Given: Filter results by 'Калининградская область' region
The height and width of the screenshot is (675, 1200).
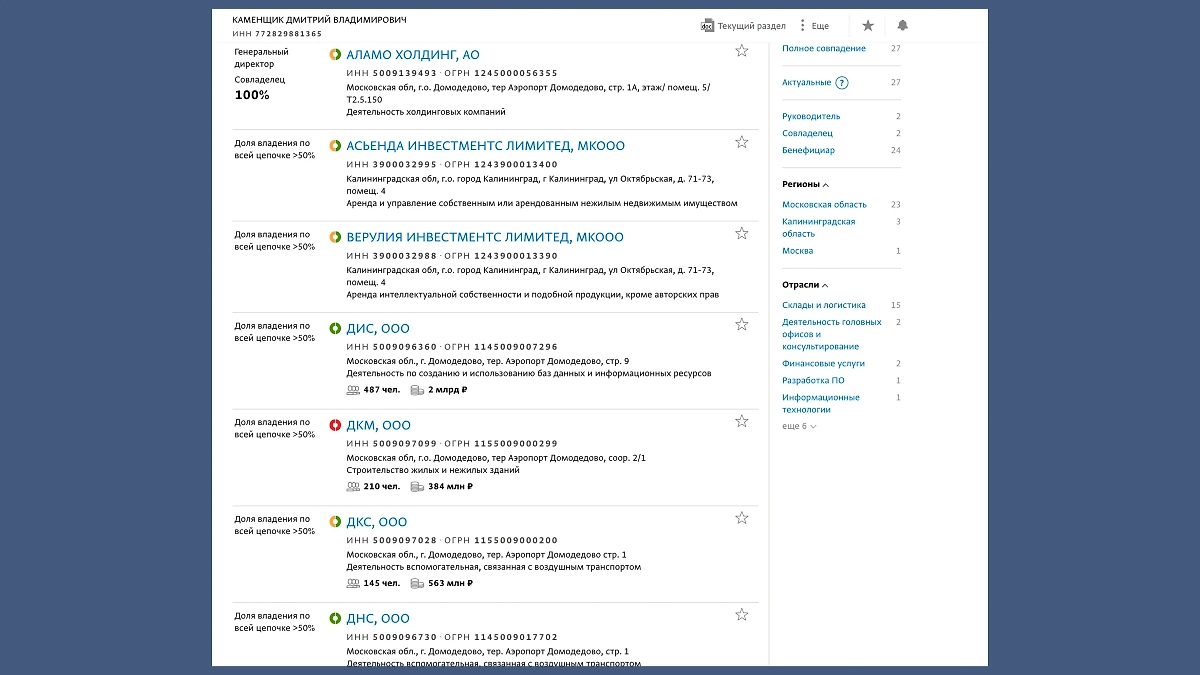Looking at the screenshot, I should 818,227.
